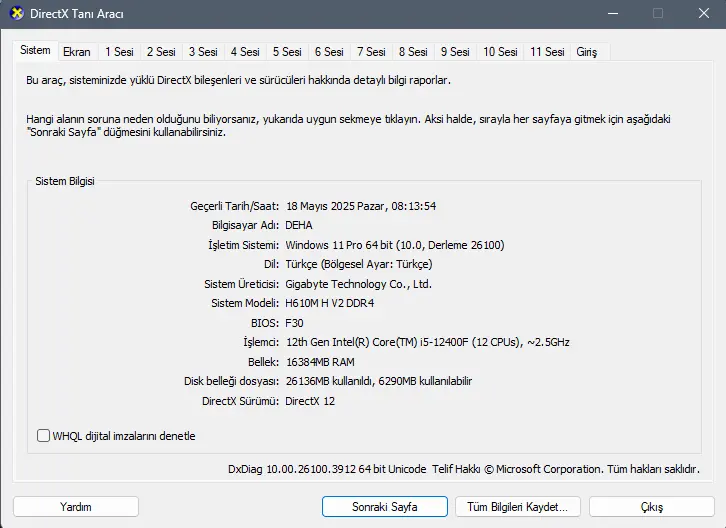Click the İşlemci: label
The image size is (726, 528).
(261, 342)
